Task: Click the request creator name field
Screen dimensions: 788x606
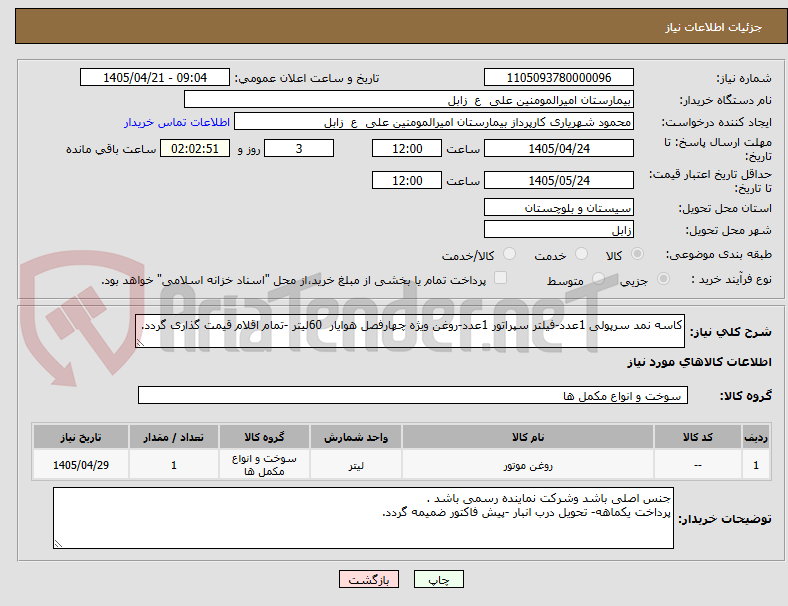Action: coord(434,122)
